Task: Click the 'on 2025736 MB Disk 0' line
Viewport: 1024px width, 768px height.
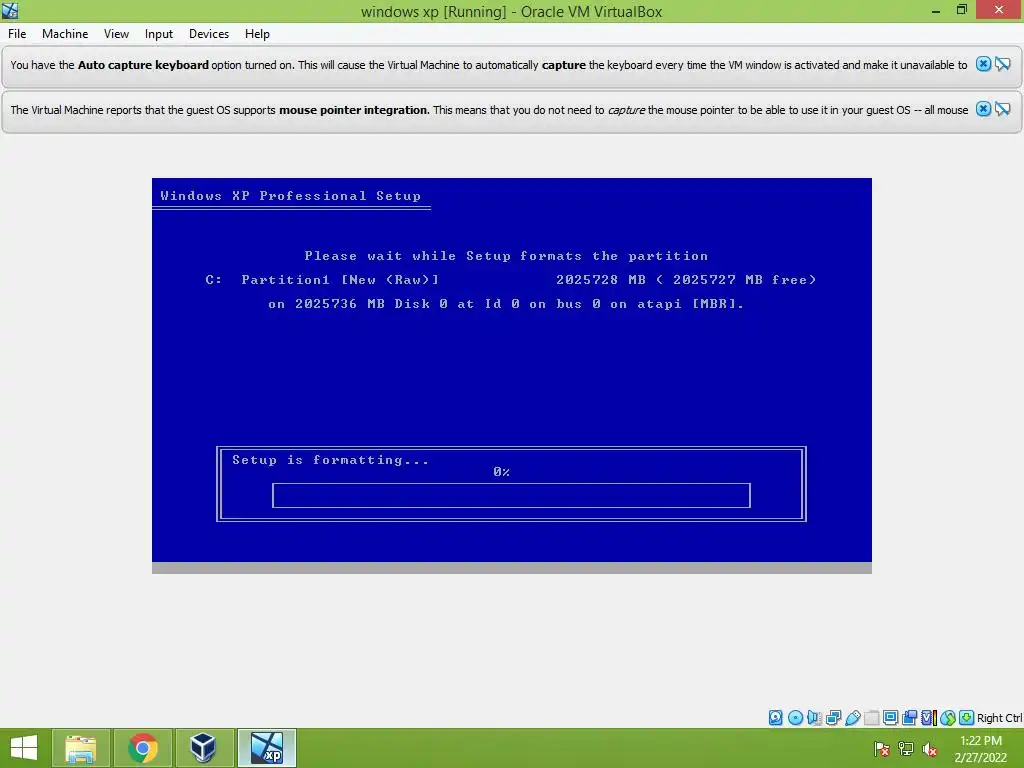Action: (506, 304)
